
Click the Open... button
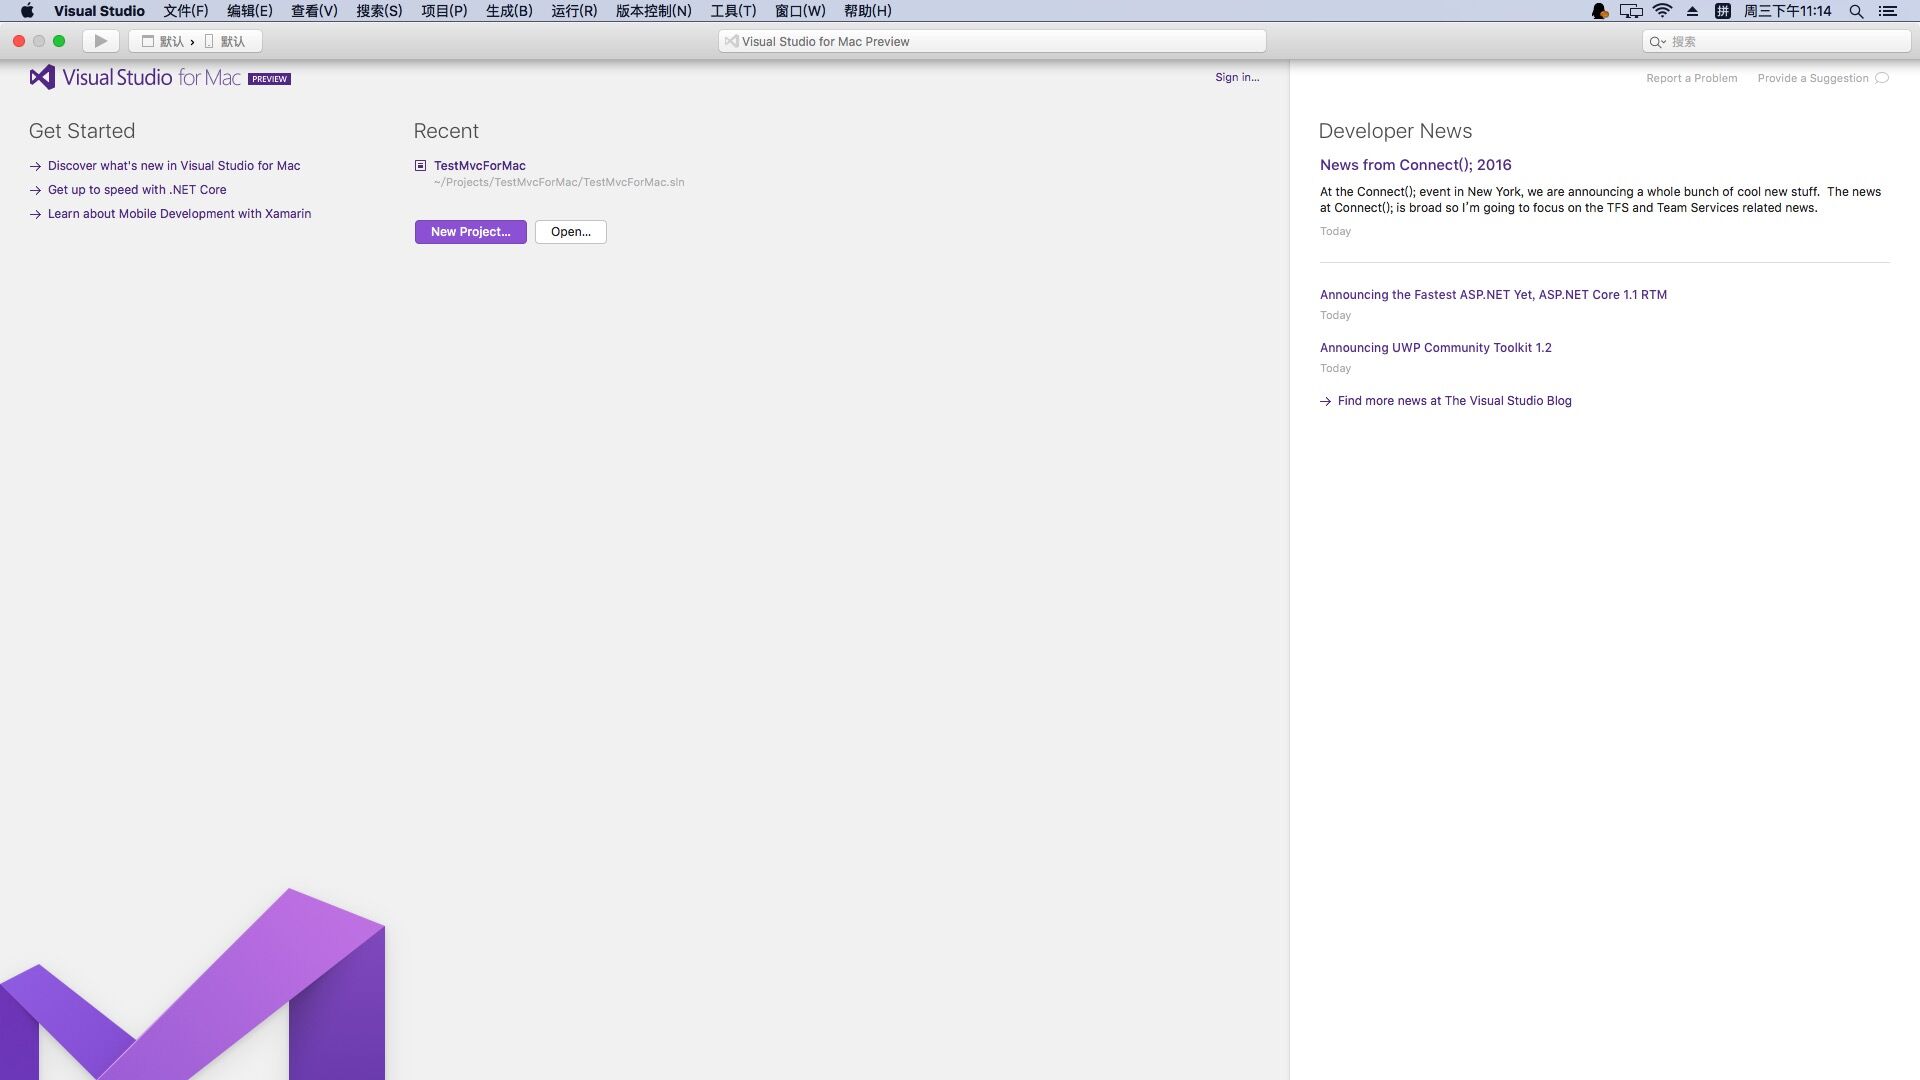tap(570, 232)
